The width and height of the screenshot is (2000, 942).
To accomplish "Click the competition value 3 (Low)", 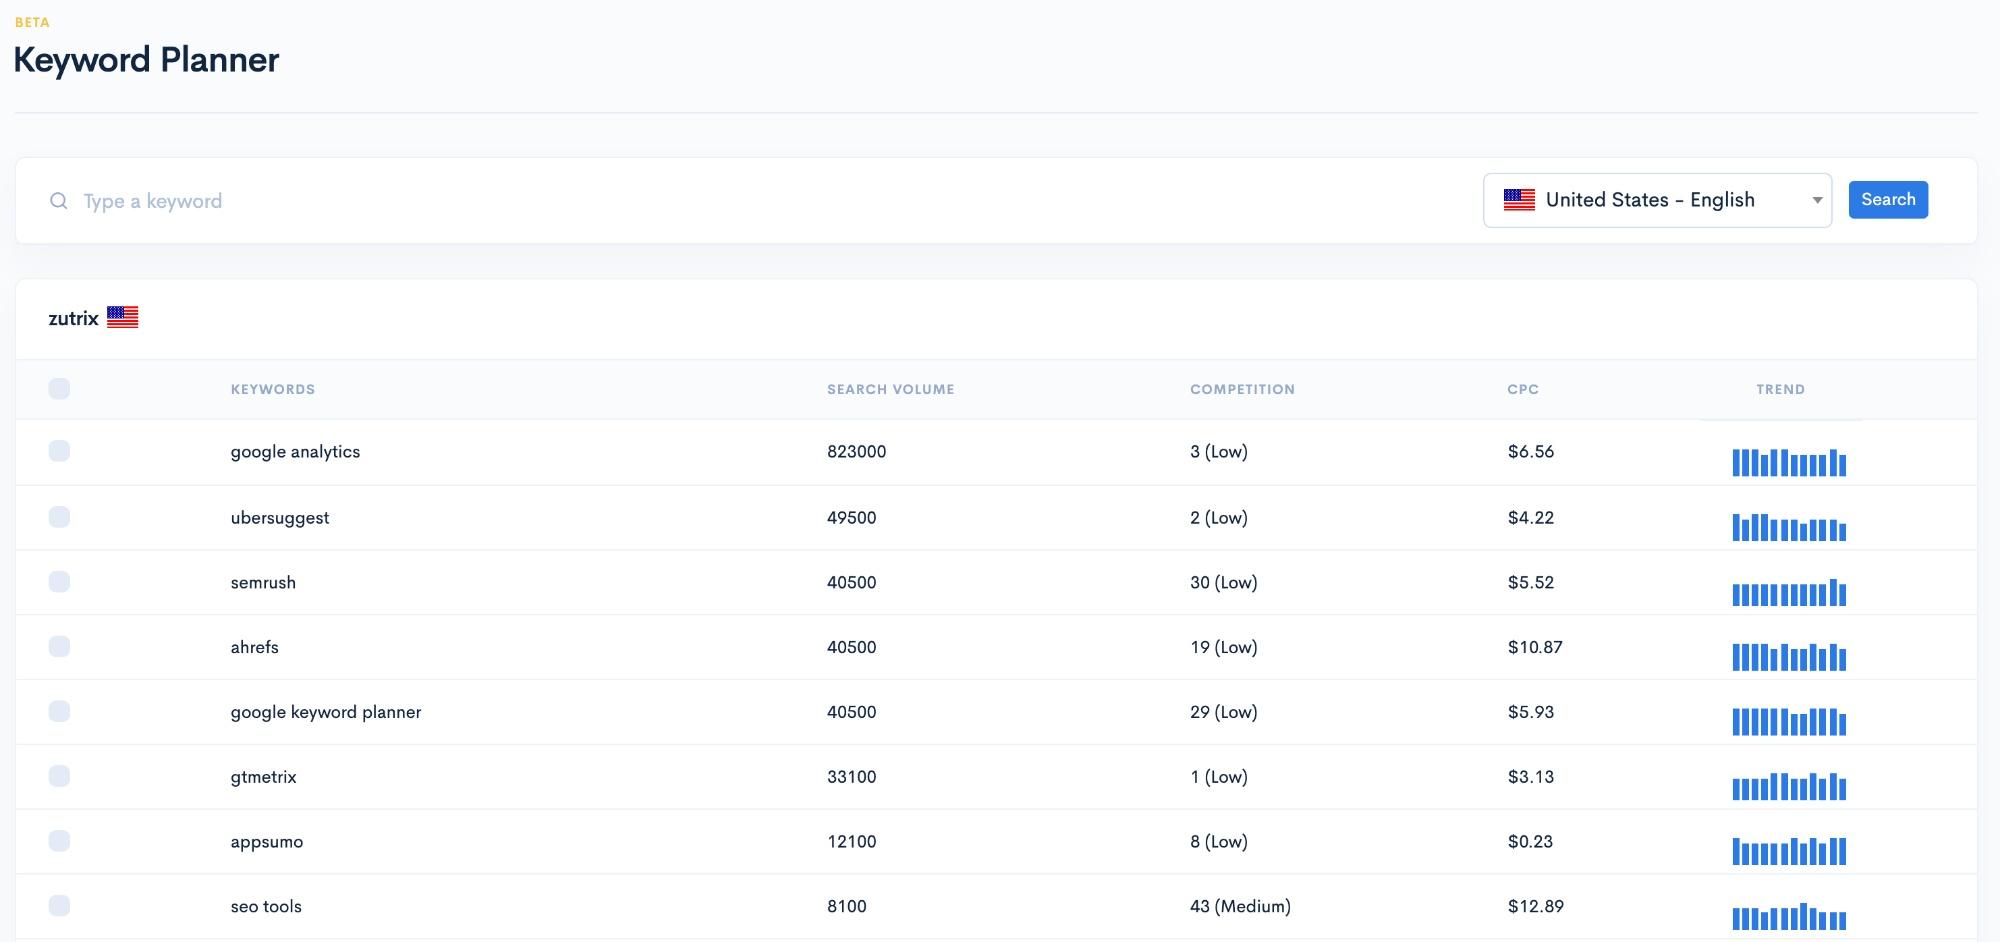I will click(x=1219, y=451).
